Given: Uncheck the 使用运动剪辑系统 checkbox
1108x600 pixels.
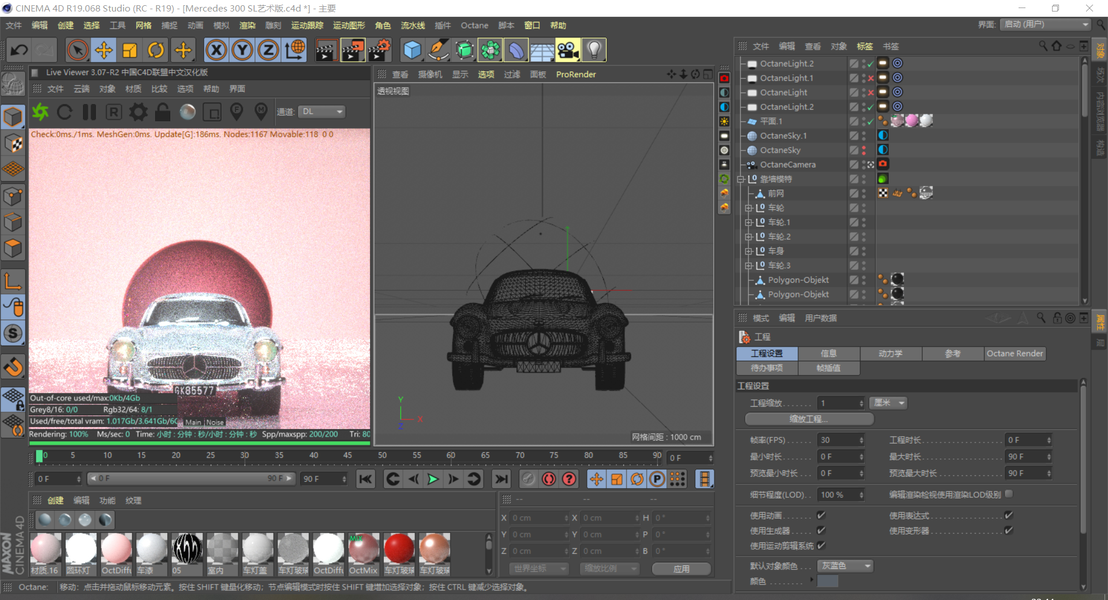Looking at the screenshot, I should (x=820, y=545).
